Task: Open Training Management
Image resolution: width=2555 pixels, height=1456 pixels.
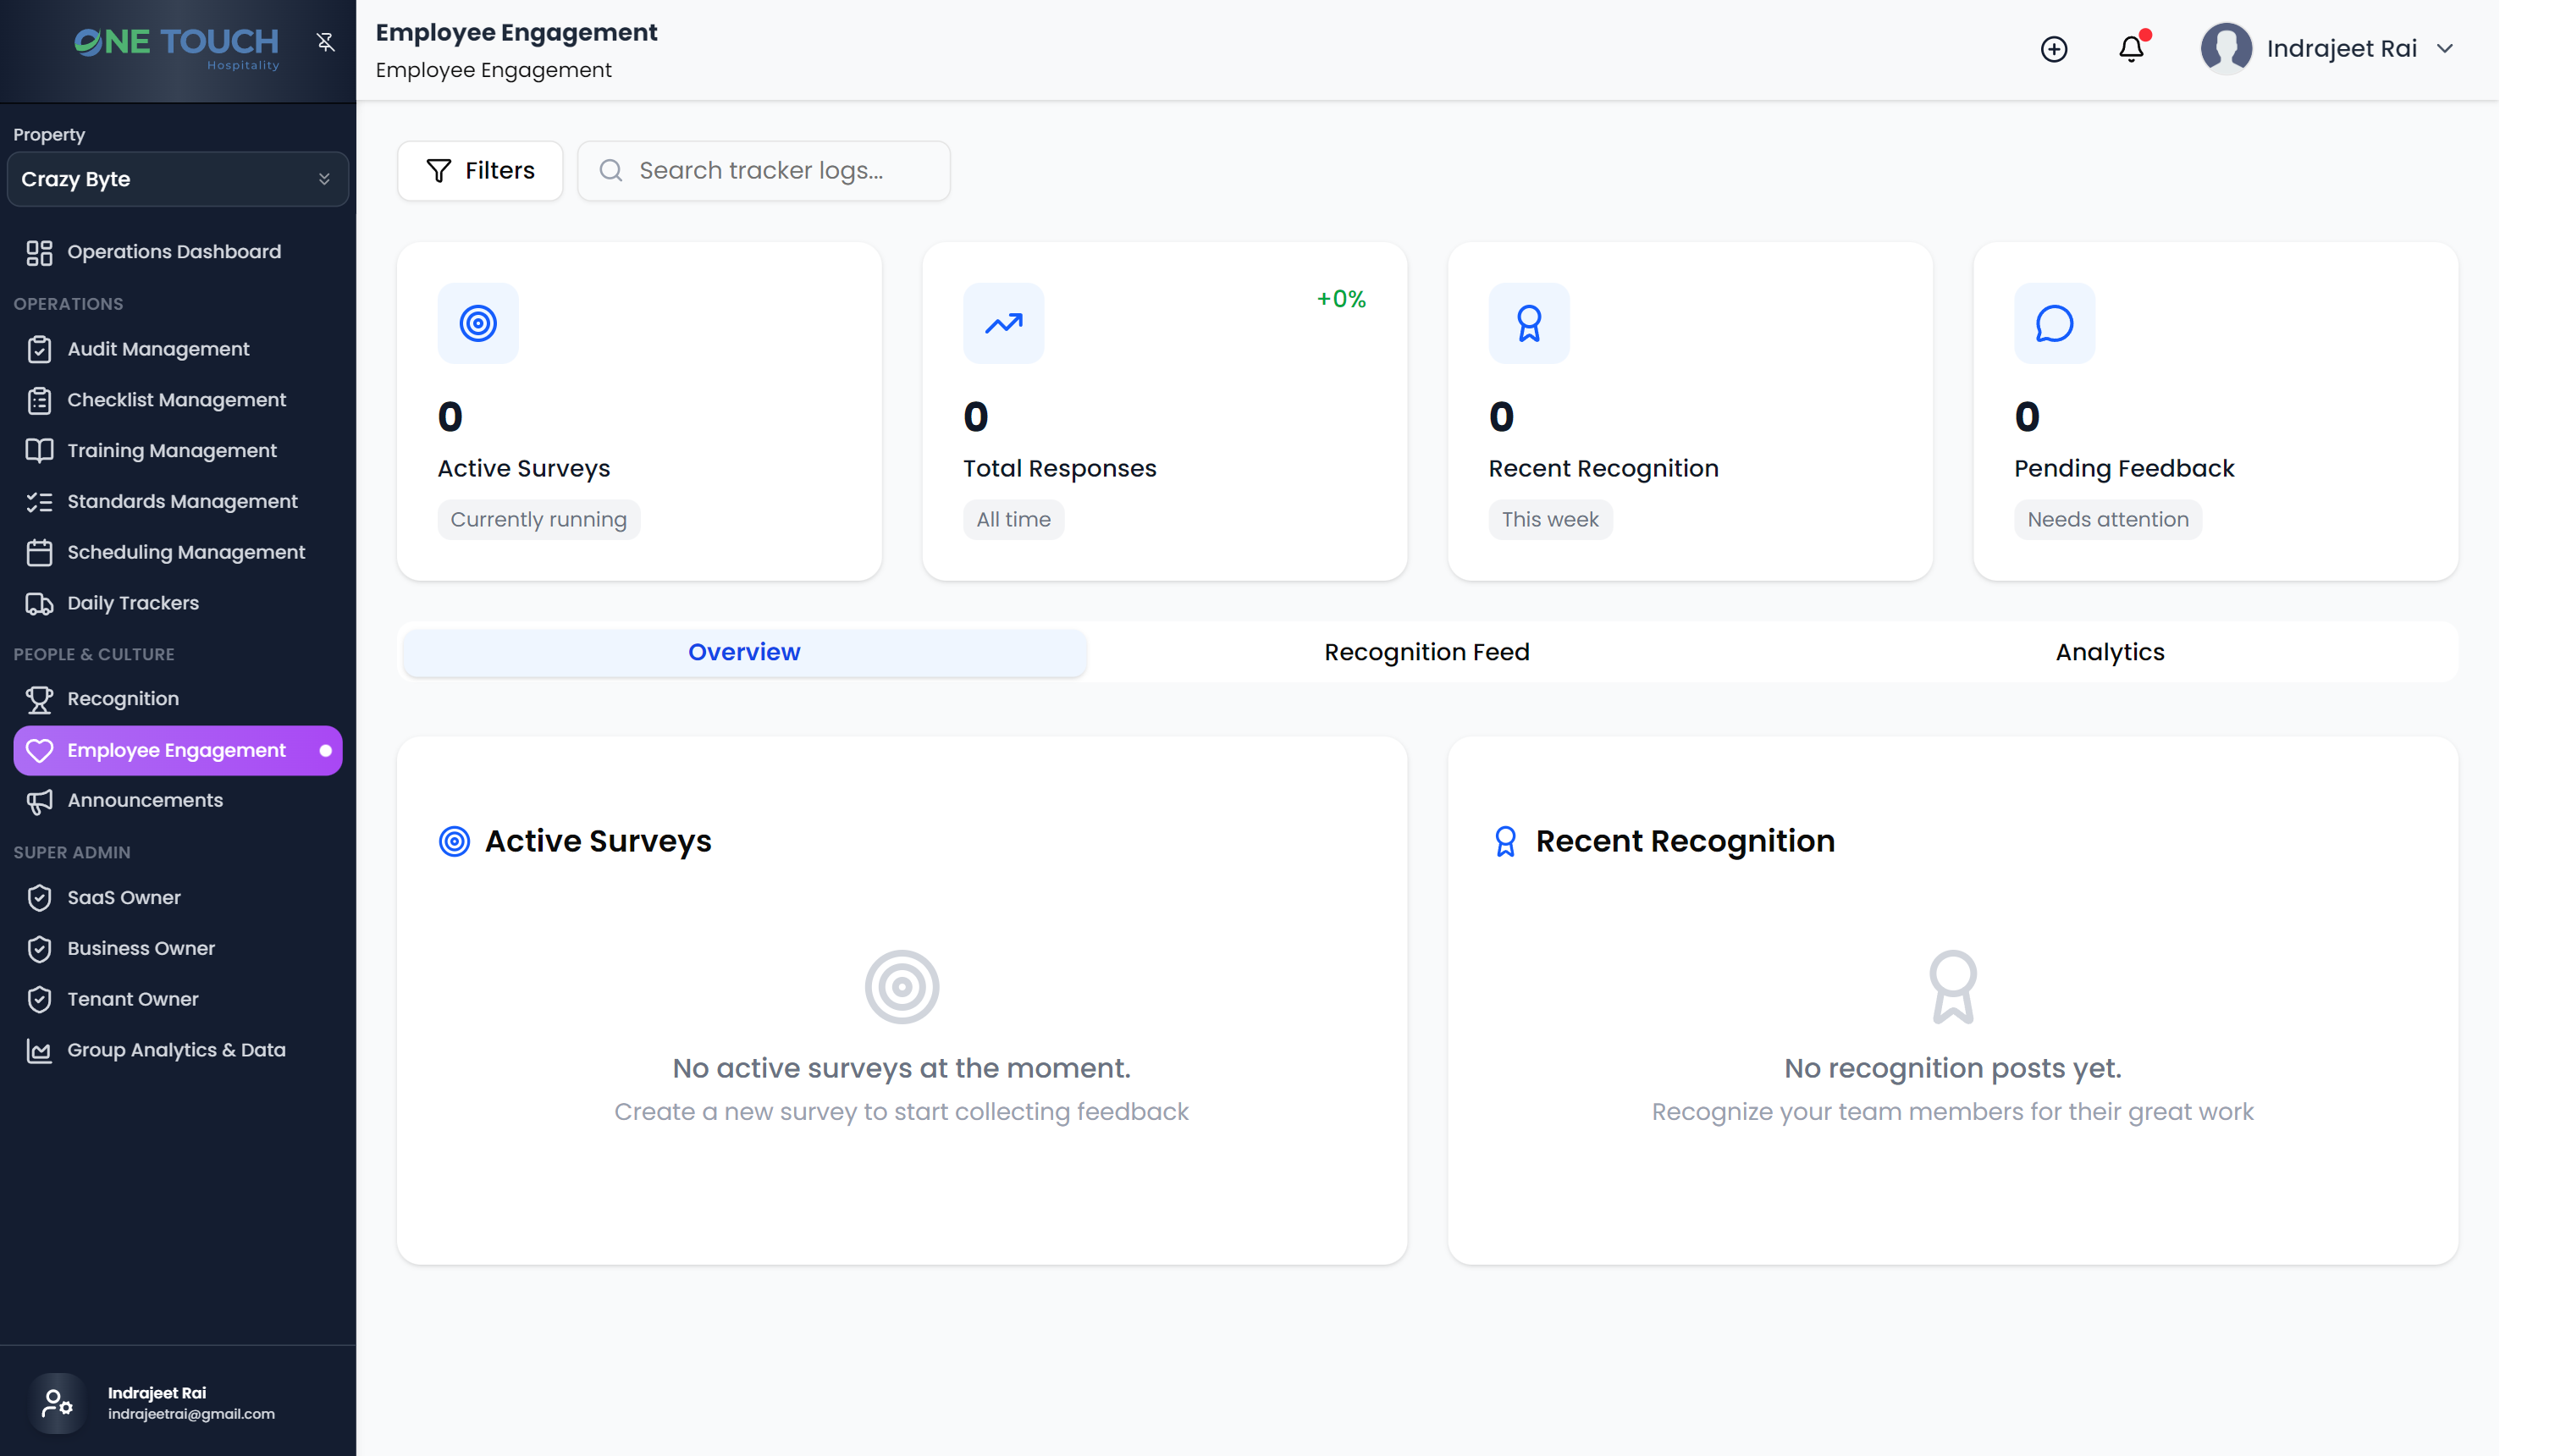Action: [171, 450]
